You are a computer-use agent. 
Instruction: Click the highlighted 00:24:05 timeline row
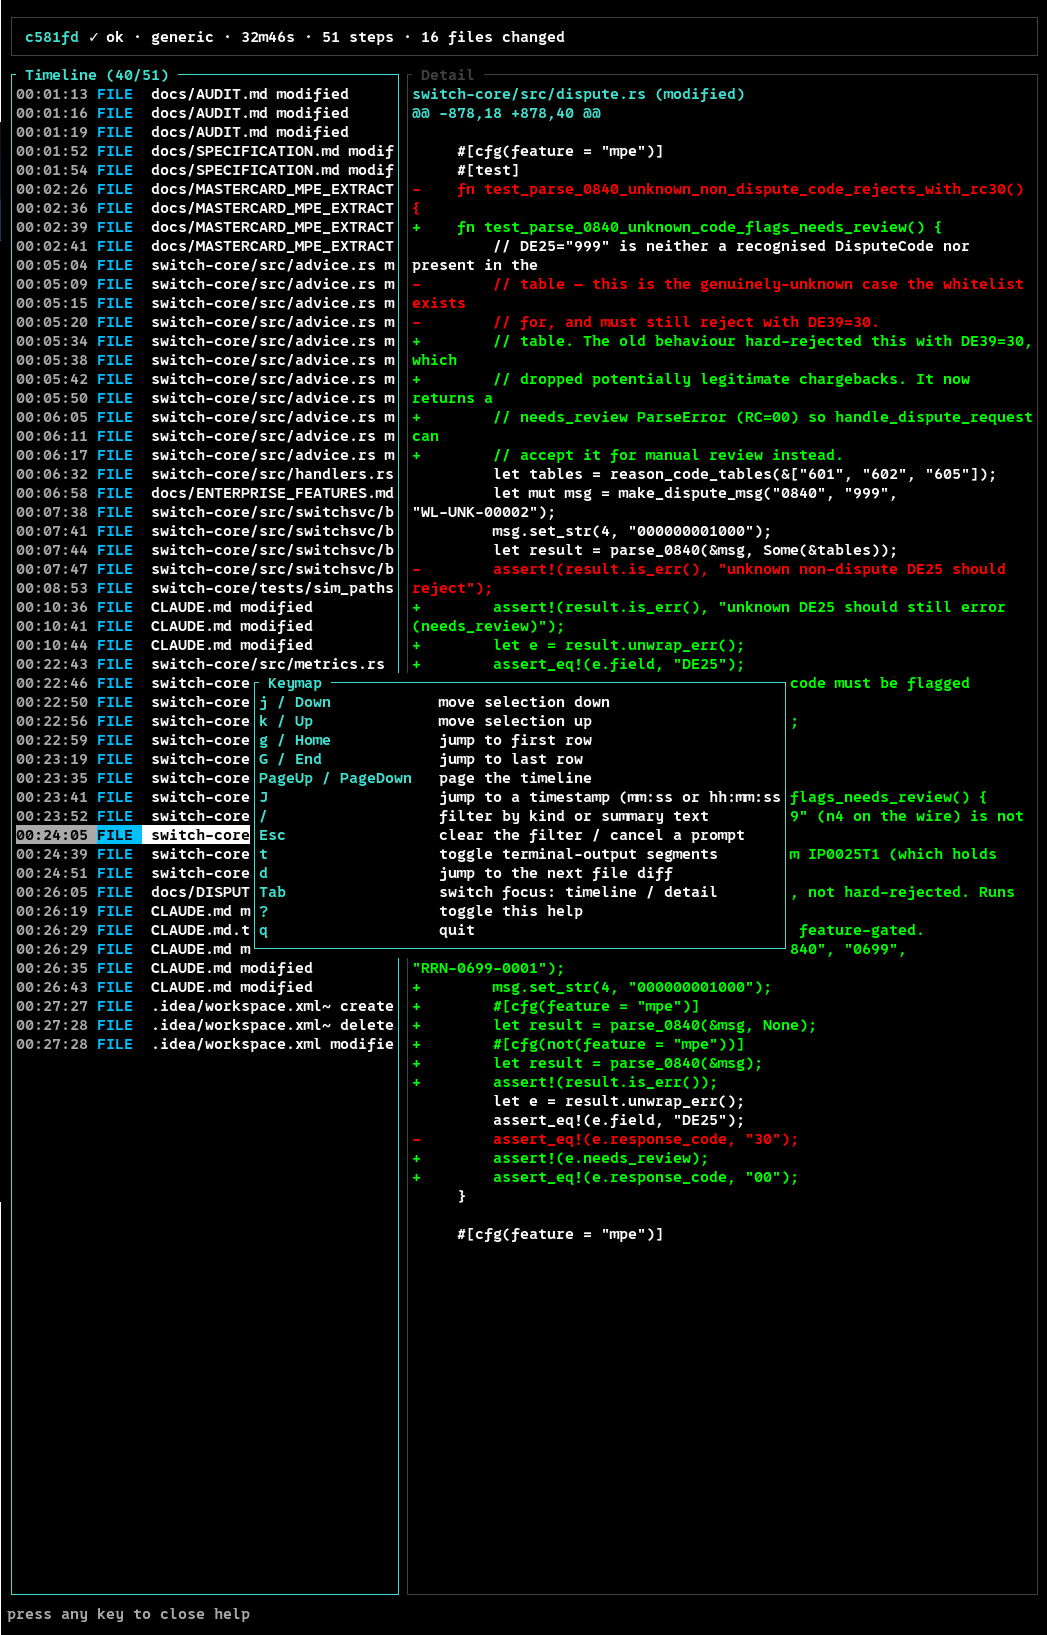[x=133, y=835]
